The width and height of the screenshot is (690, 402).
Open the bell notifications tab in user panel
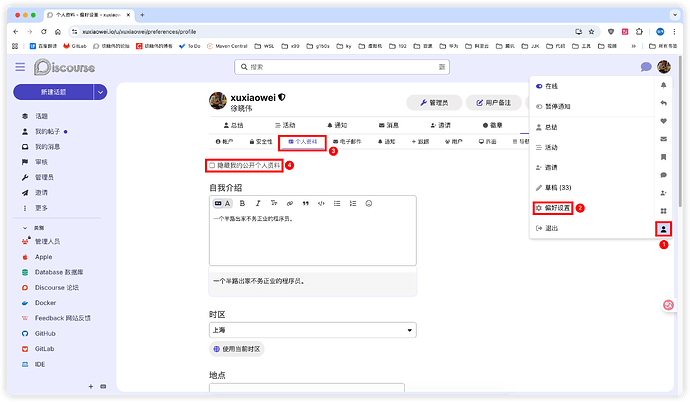click(663, 86)
